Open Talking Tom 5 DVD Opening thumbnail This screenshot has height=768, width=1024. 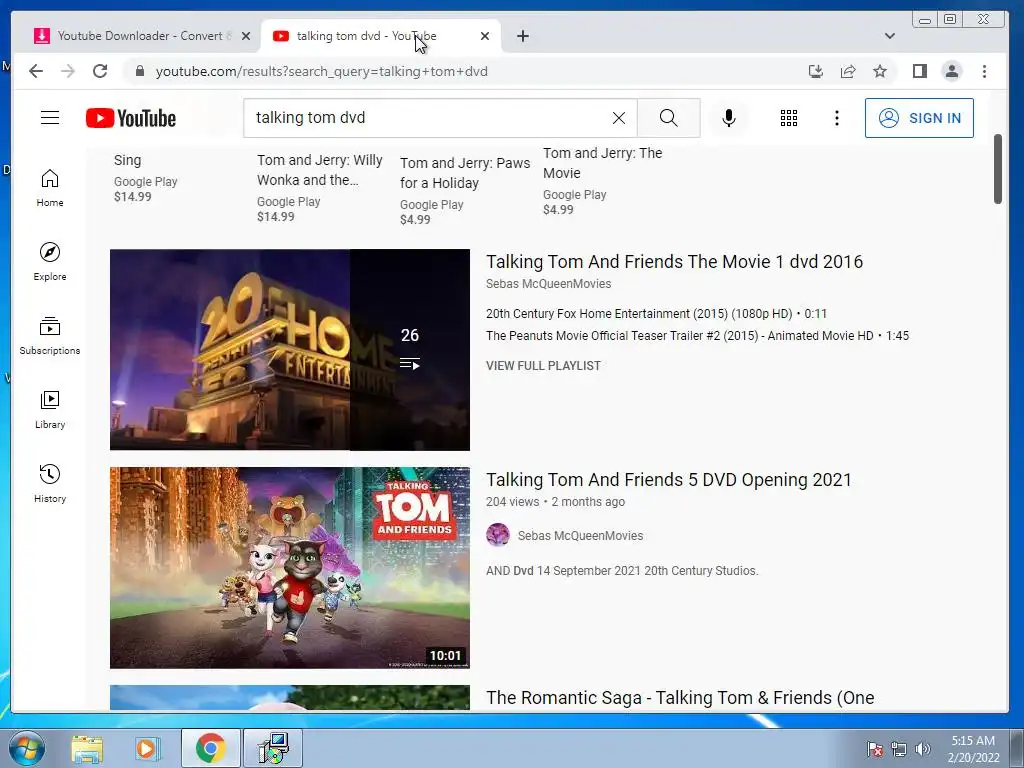click(289, 568)
